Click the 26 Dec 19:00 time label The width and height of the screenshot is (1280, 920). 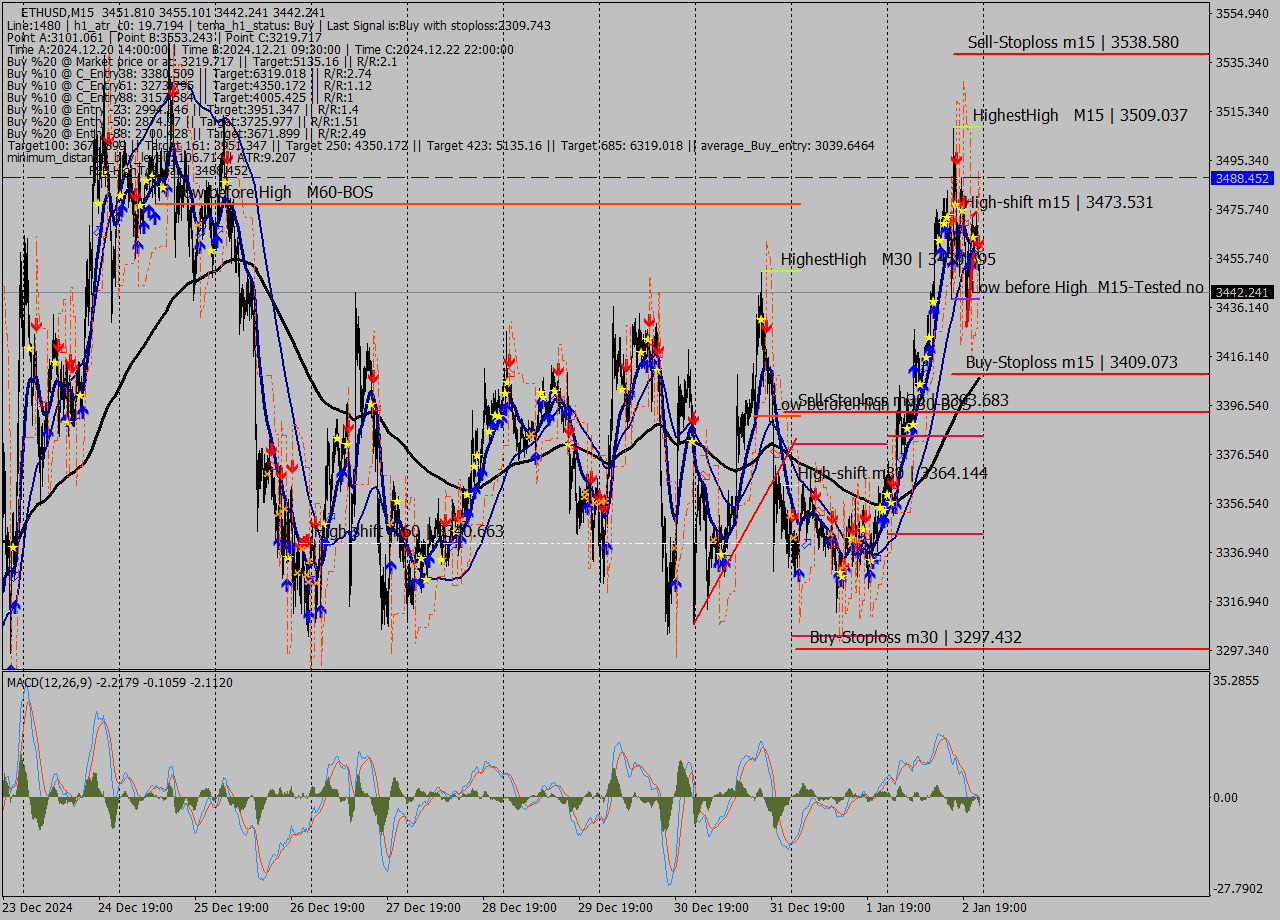[x=329, y=908]
